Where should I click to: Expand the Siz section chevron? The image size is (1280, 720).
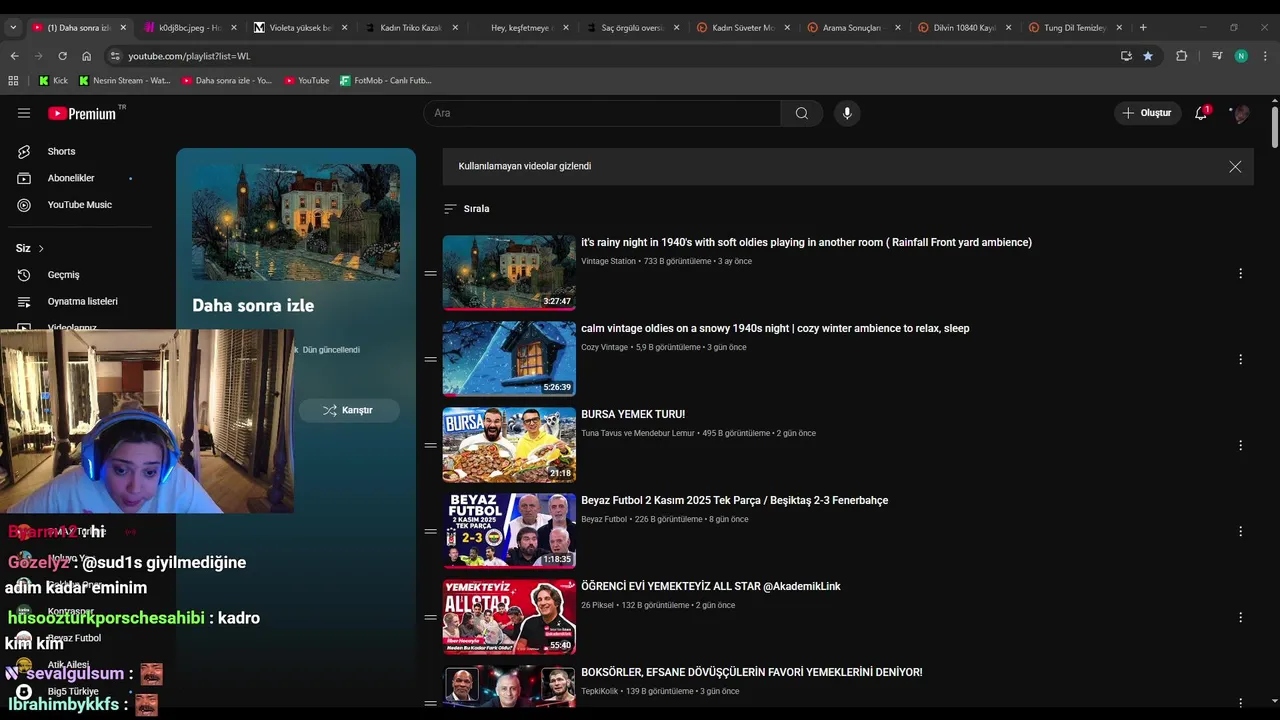pyautogui.click(x=41, y=248)
